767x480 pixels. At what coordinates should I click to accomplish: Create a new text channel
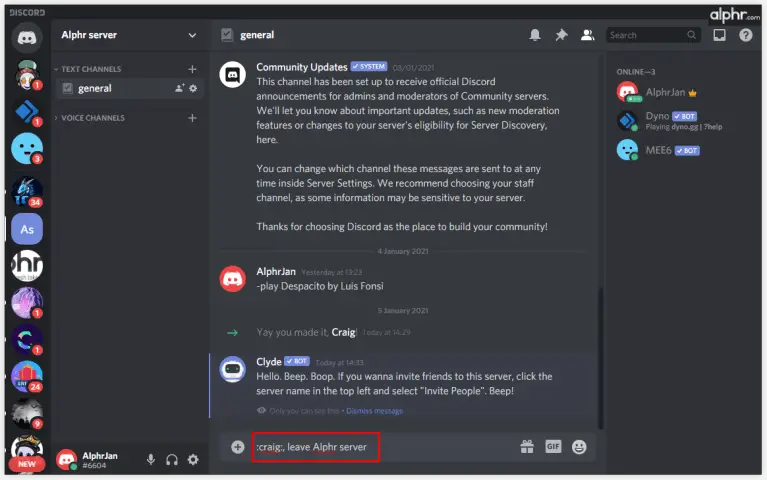pos(192,69)
